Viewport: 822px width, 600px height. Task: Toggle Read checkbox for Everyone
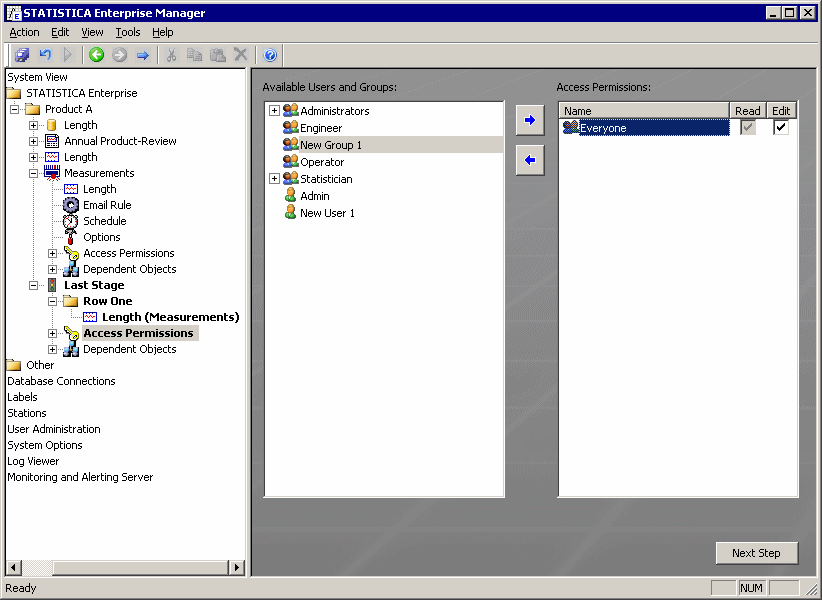tap(747, 127)
